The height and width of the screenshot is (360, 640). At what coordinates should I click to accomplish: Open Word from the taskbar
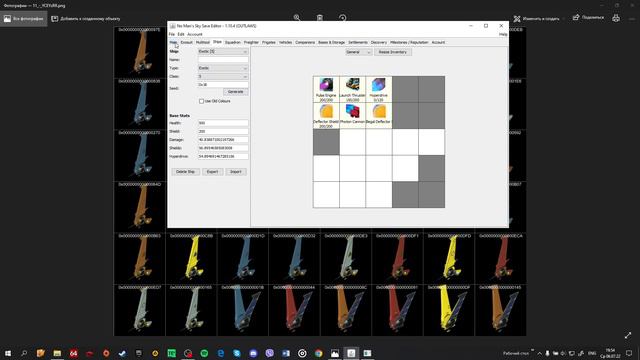coord(286,353)
